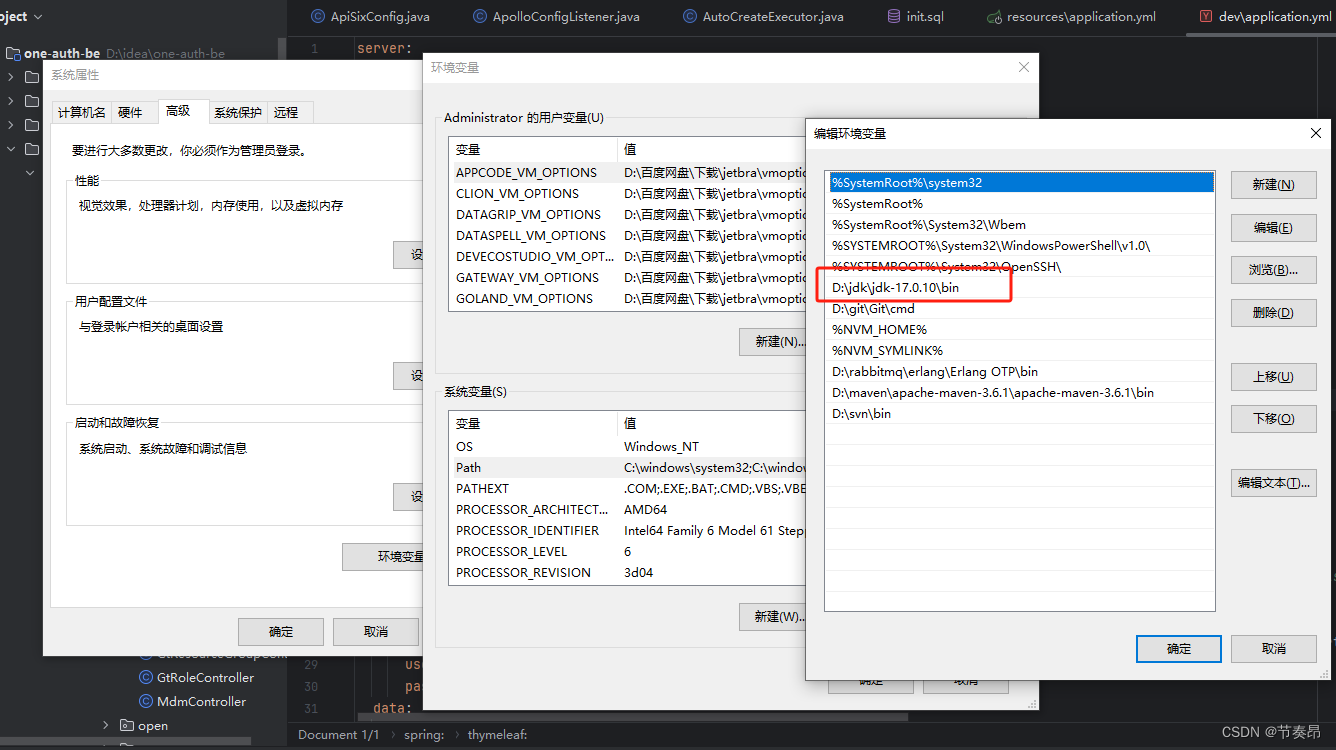
Task: Click spring: in the editor breadcrumb
Action: (424, 734)
